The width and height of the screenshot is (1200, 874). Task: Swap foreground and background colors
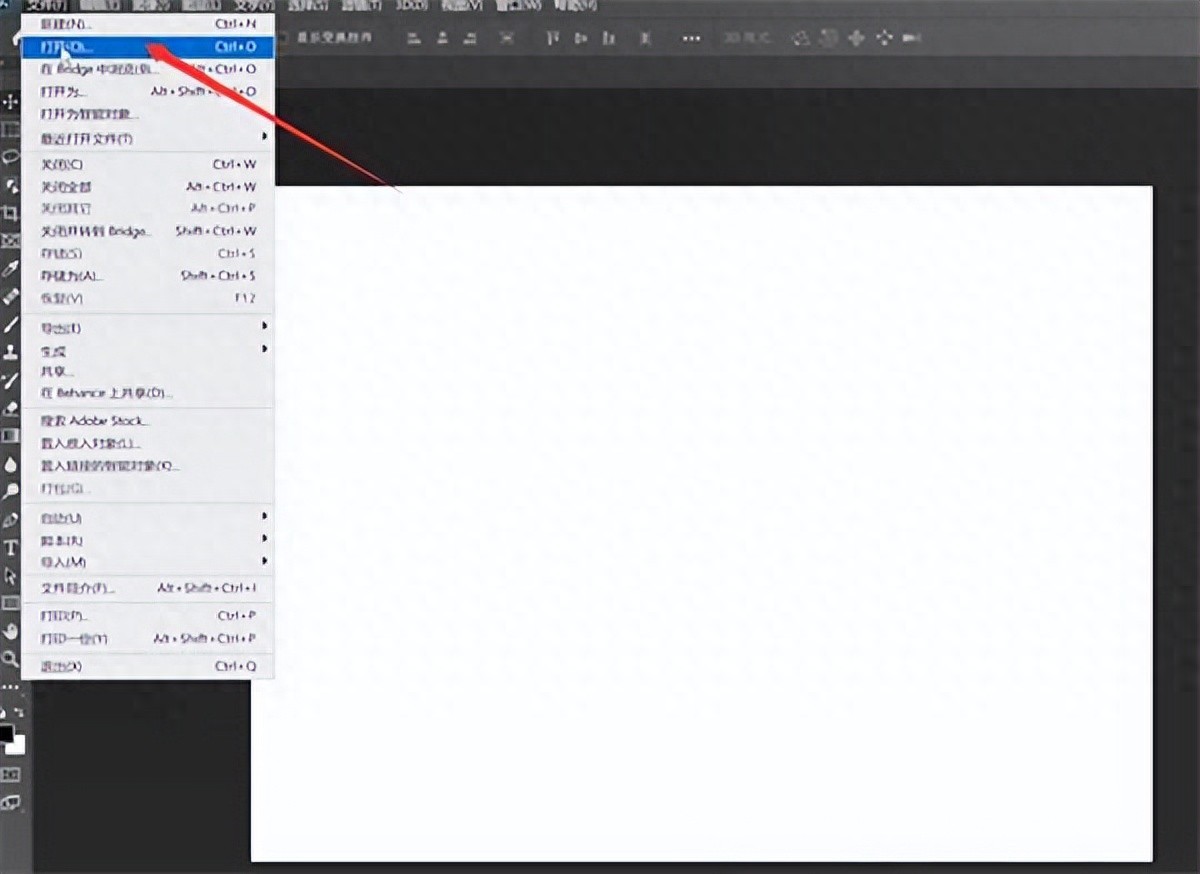pyautogui.click(x=17, y=714)
